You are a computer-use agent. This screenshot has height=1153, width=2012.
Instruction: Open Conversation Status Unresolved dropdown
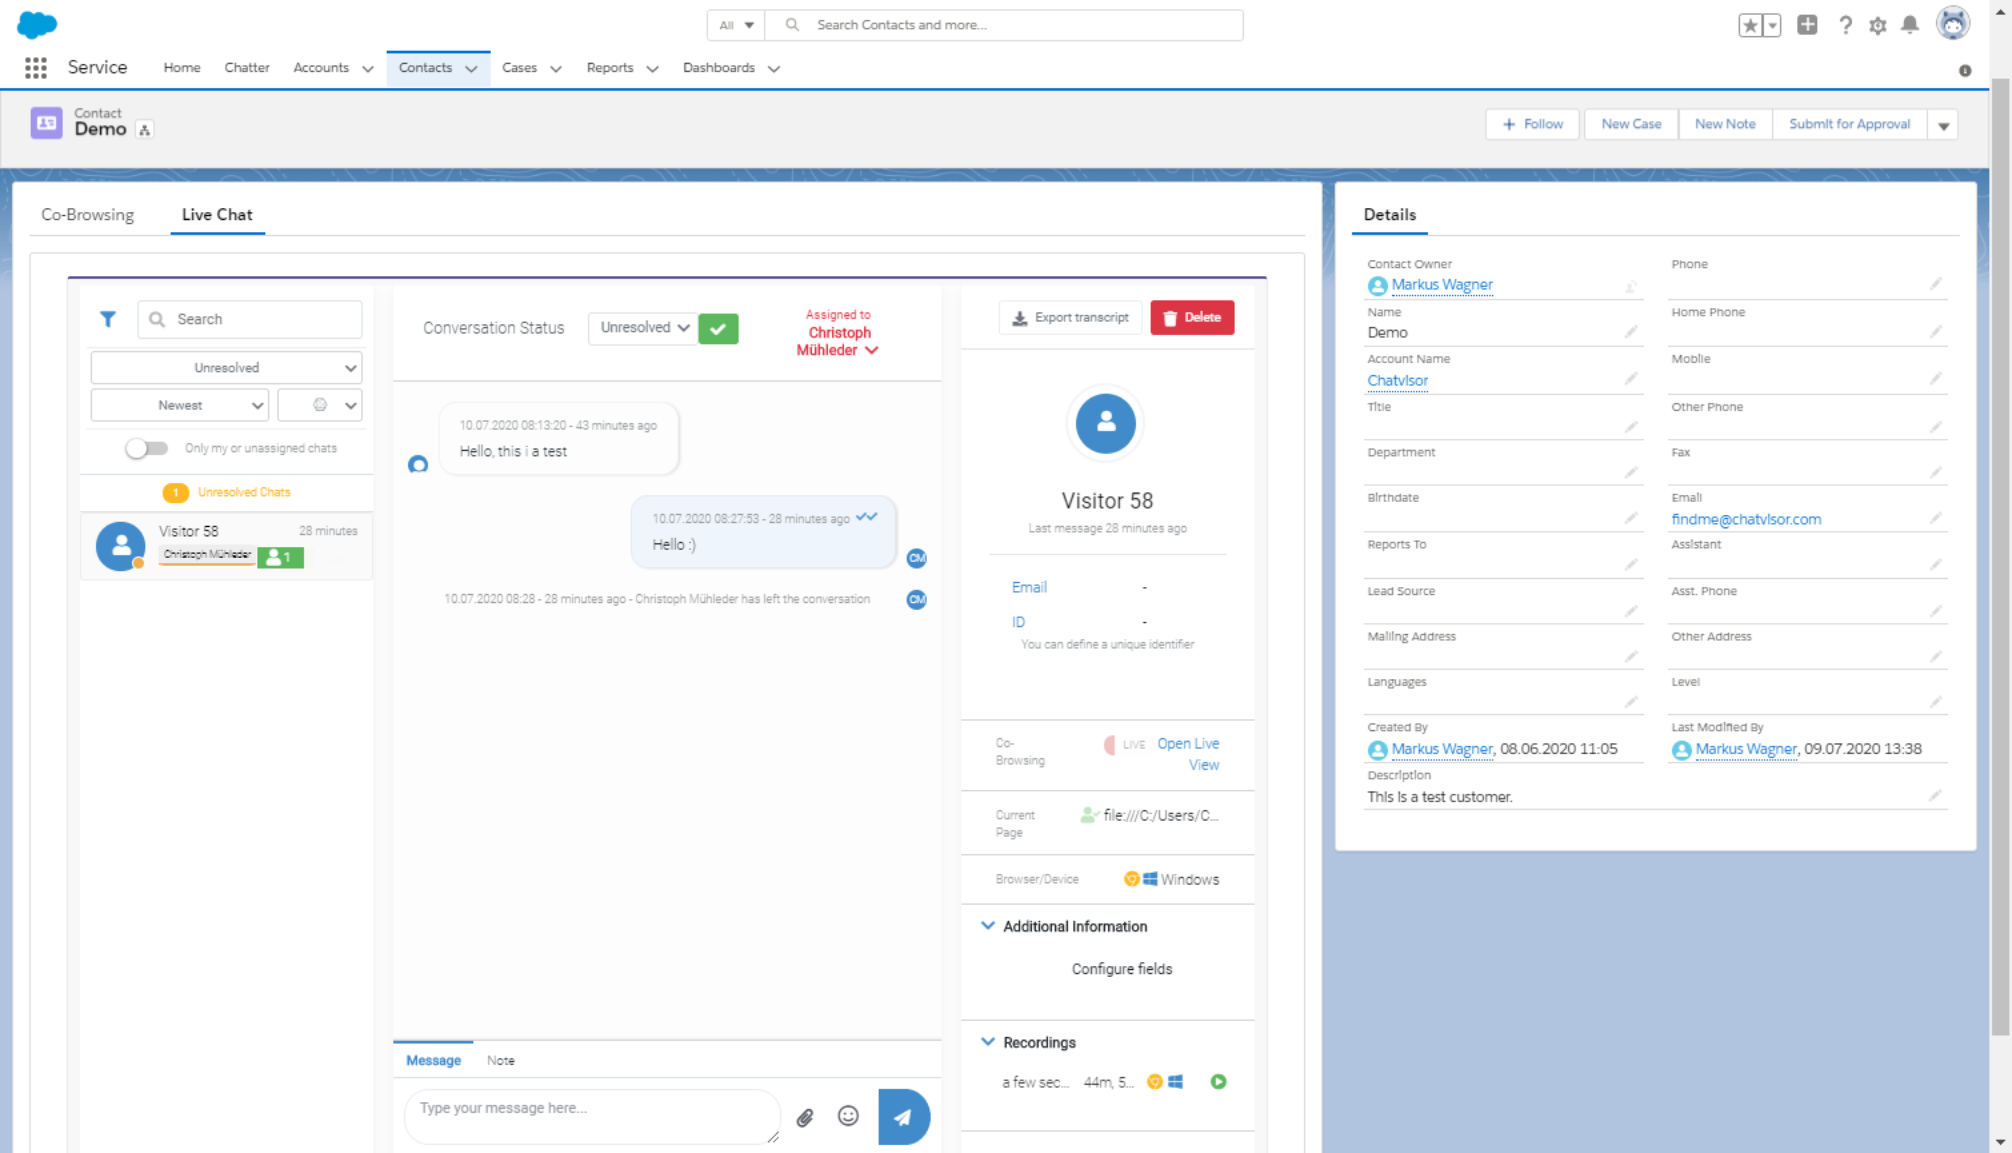coord(643,328)
